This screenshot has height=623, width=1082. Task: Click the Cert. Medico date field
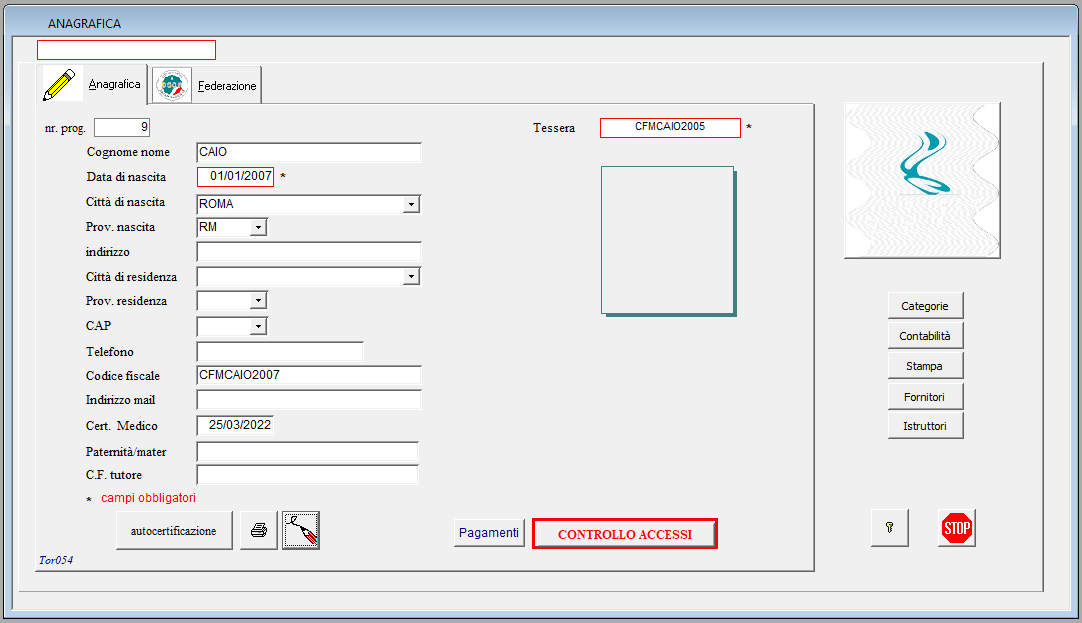point(235,425)
